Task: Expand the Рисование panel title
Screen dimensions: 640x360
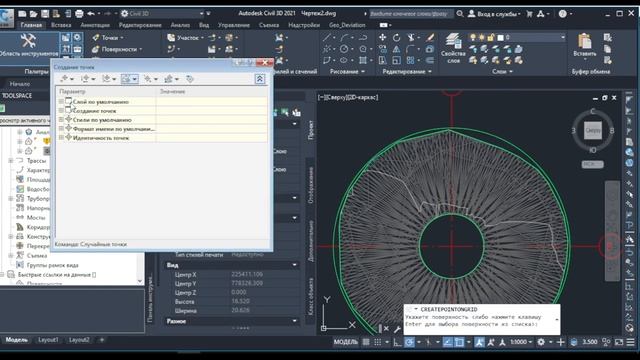Action: 347,71
